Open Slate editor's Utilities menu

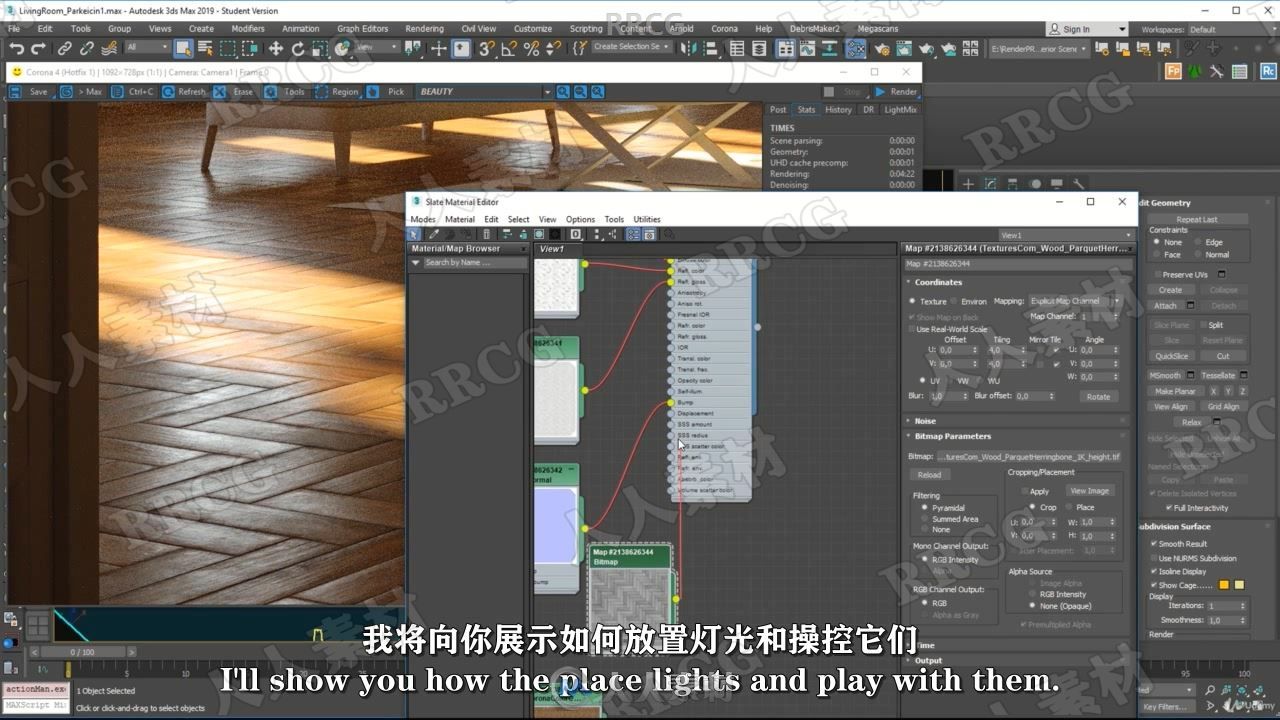coord(647,219)
